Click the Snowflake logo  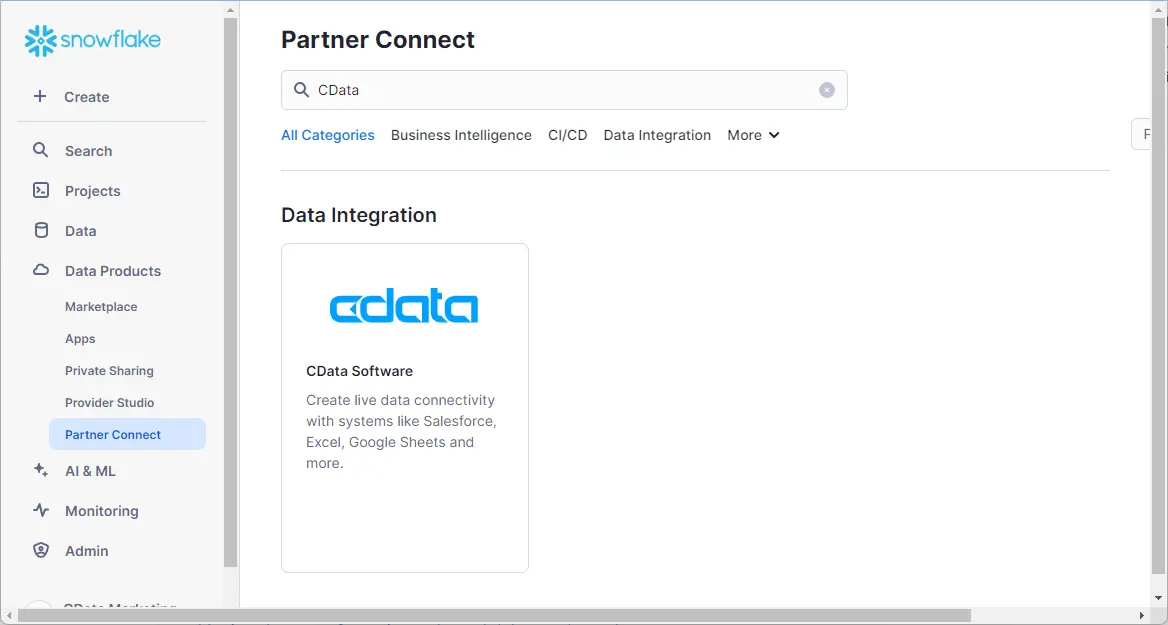tap(93, 40)
